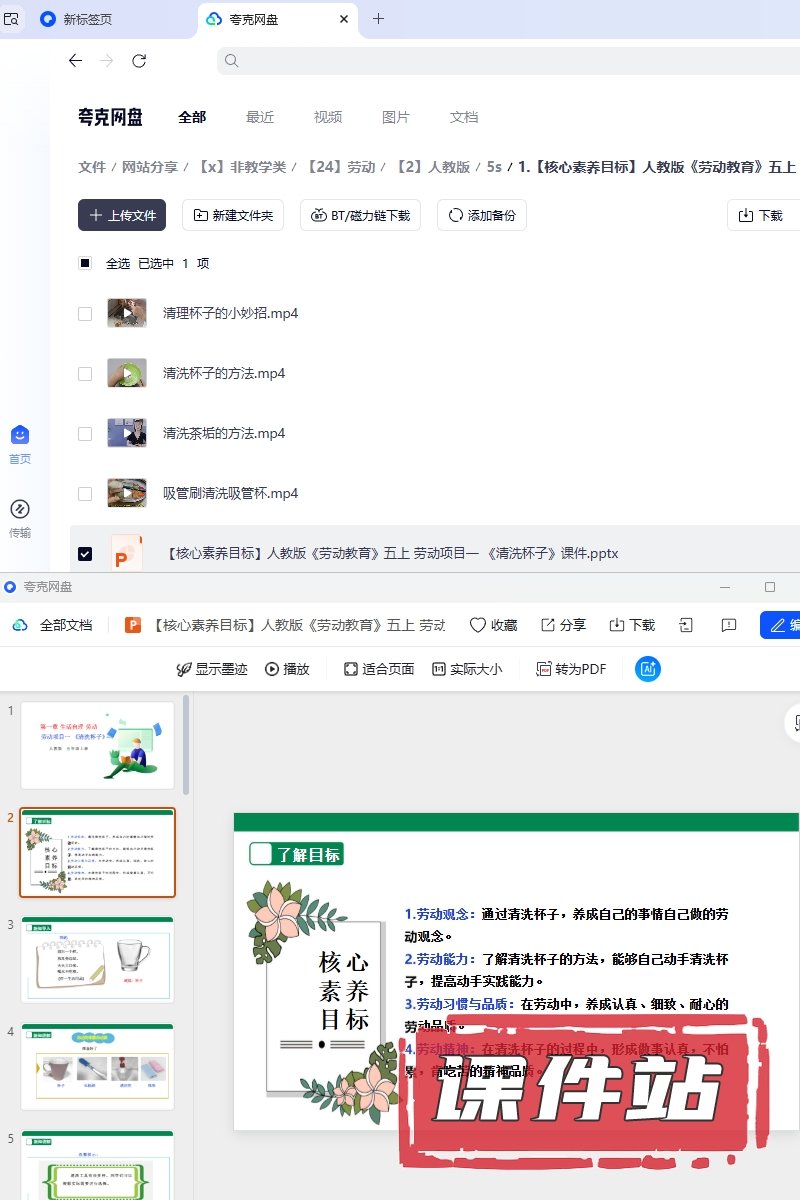Image resolution: width=800 pixels, height=1200 pixels.
Task: Toggle the 全选 select-all checkbox
Action: pyautogui.click(x=85, y=263)
